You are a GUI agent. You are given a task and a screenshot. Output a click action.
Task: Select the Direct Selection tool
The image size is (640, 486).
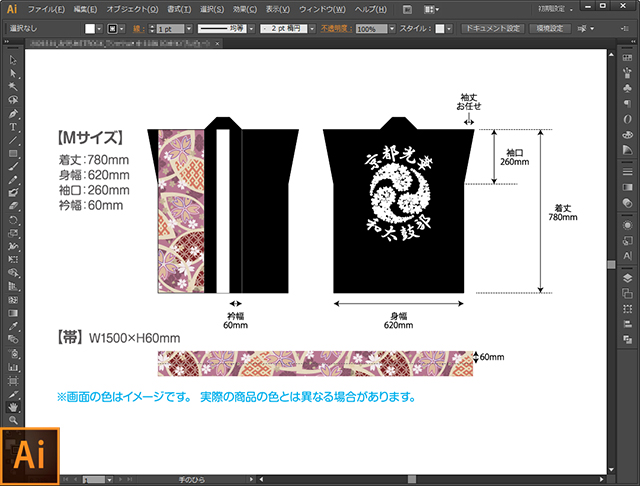[x=13, y=73]
